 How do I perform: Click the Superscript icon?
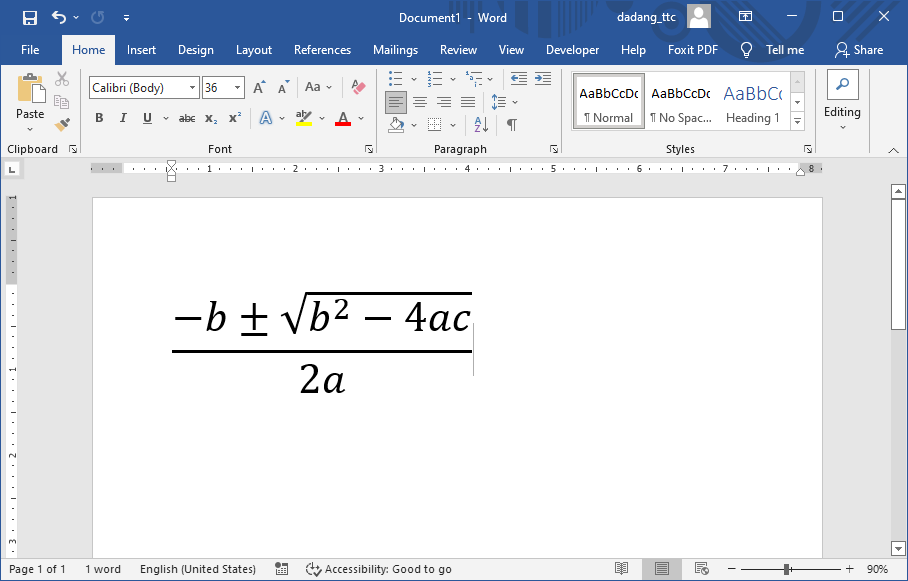tap(236, 117)
